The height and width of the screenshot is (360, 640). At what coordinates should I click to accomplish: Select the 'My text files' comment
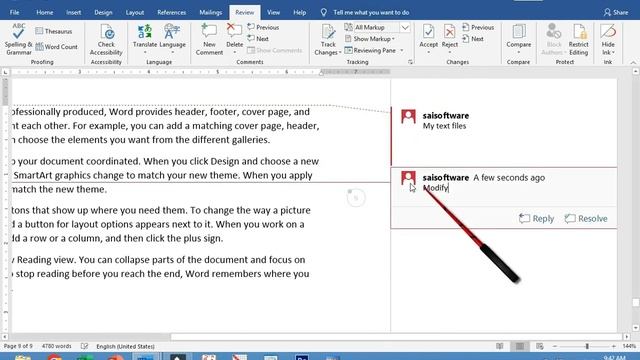click(444, 126)
